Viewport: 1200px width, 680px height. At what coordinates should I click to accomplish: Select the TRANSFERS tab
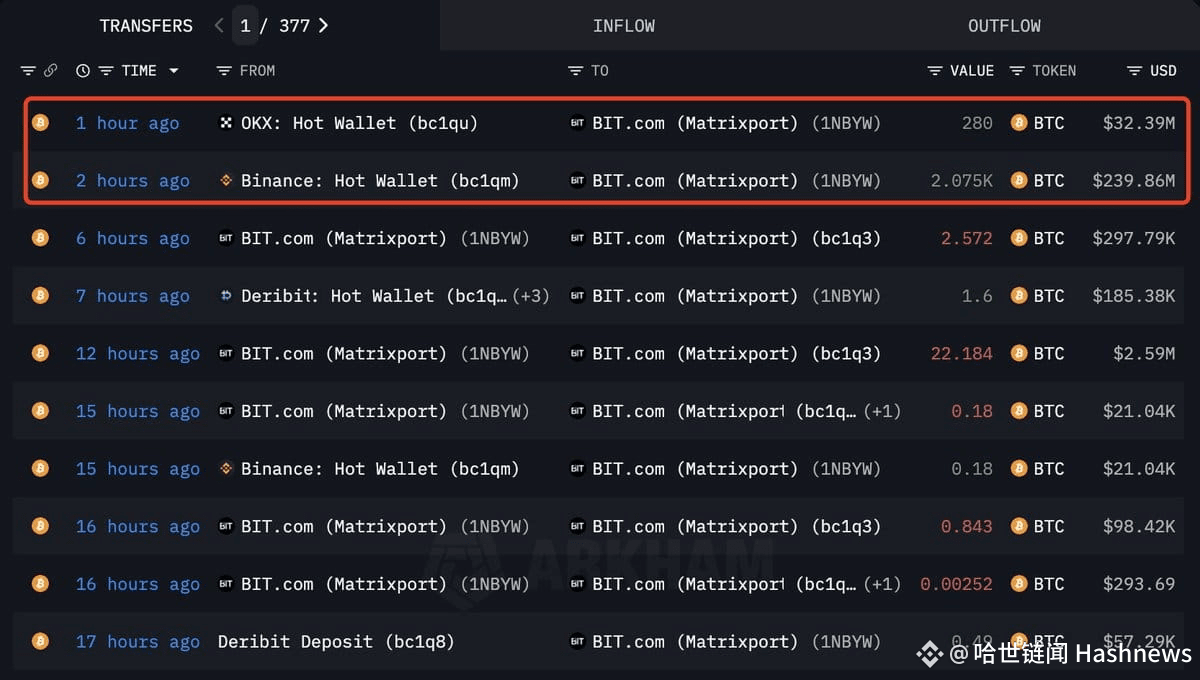(146, 26)
